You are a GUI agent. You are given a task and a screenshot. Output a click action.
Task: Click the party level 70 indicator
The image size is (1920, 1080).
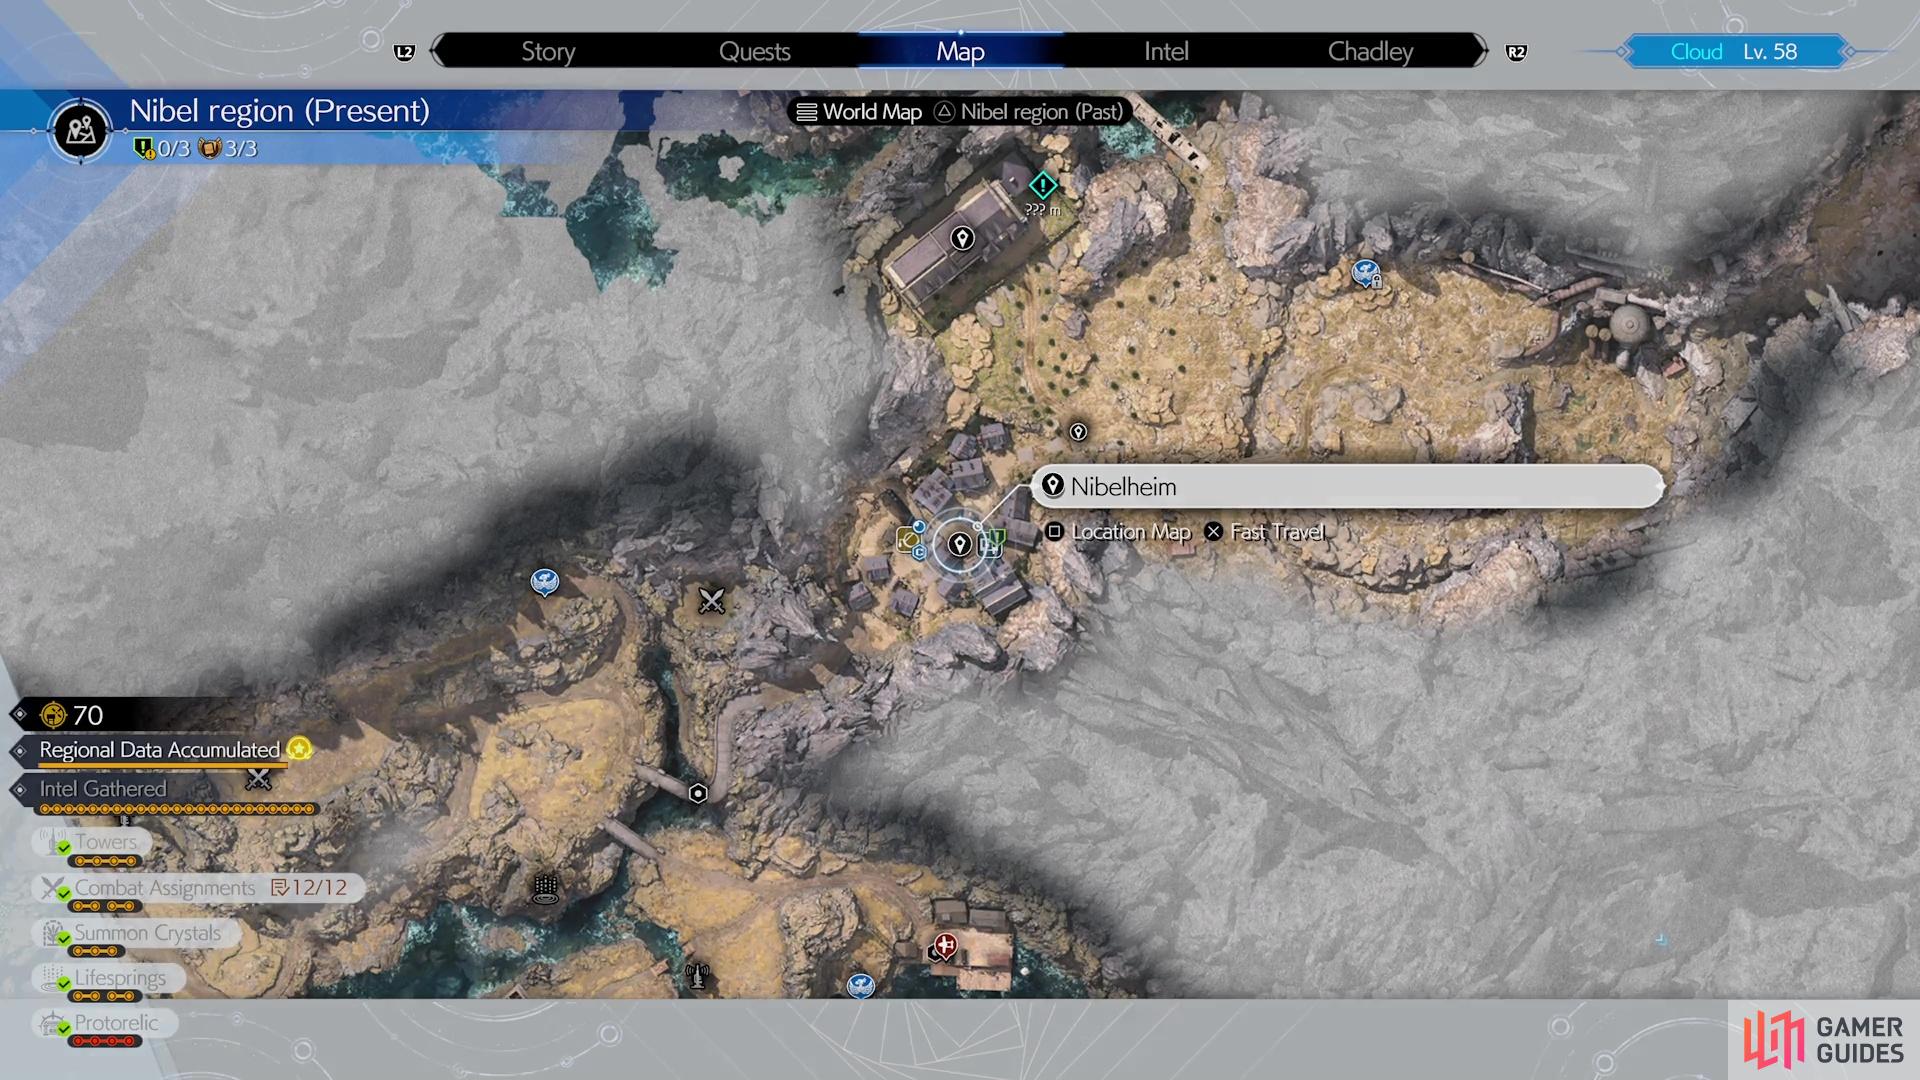pos(72,715)
